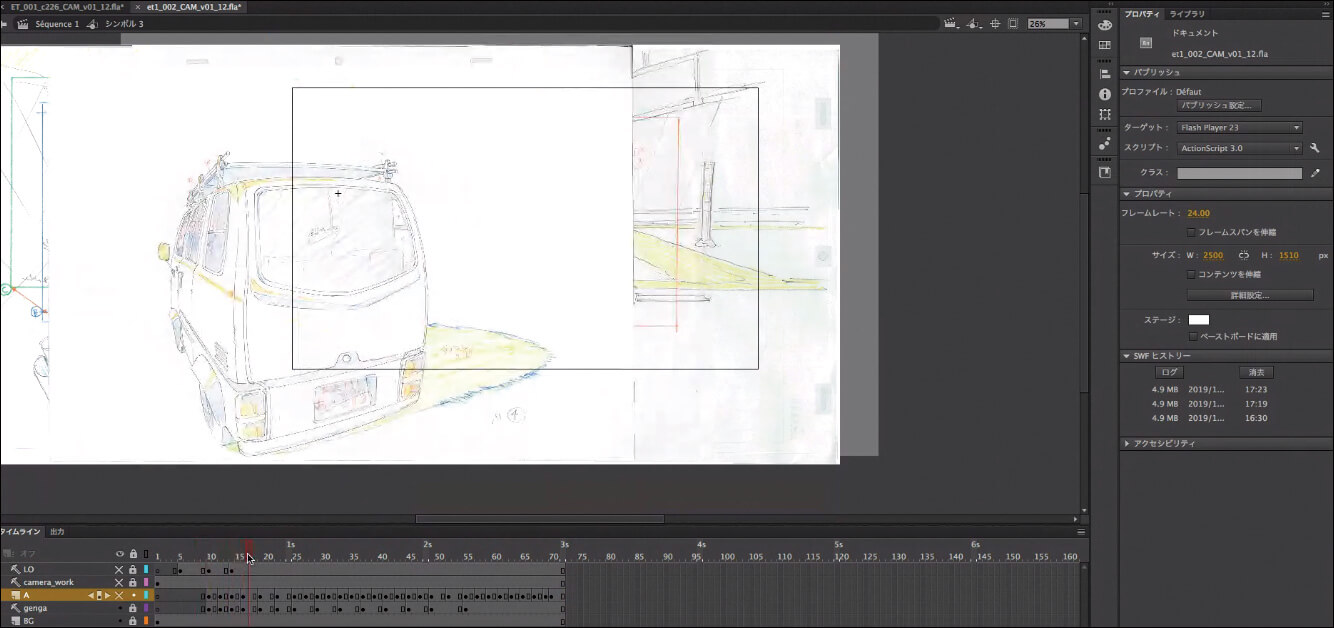This screenshot has width=1334, height=628.
Task: Switch to the 出力 tab
Action: (57, 531)
